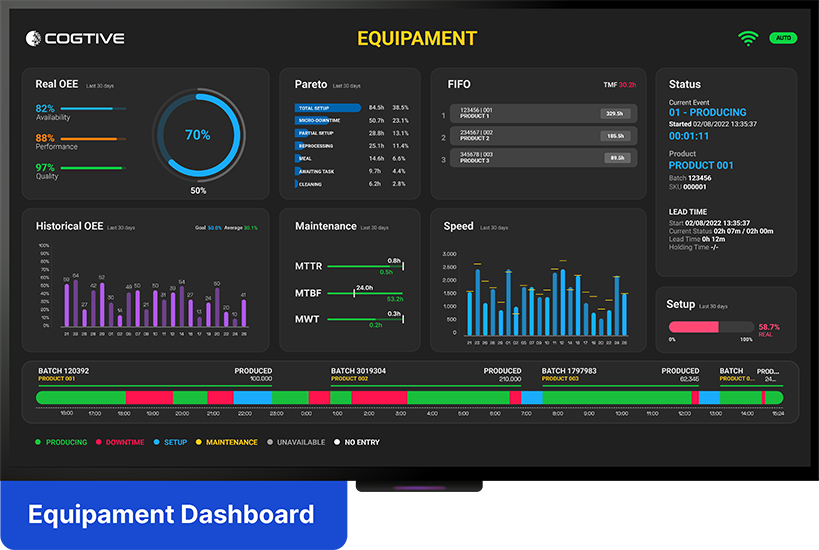
Task: Select the blue SETUP legend dot
Action: [x=157, y=442]
